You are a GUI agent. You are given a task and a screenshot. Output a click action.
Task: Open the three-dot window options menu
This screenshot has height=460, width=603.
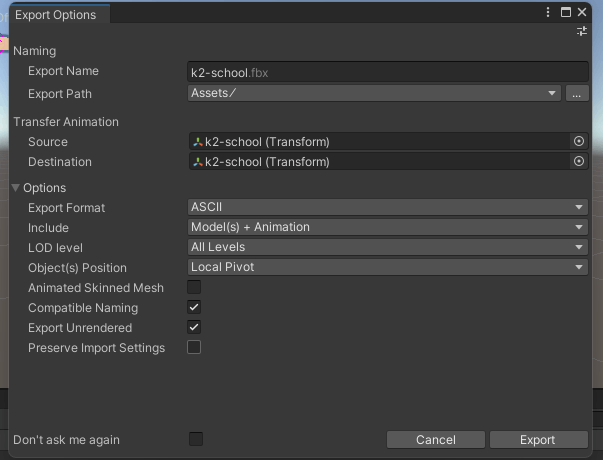click(548, 12)
